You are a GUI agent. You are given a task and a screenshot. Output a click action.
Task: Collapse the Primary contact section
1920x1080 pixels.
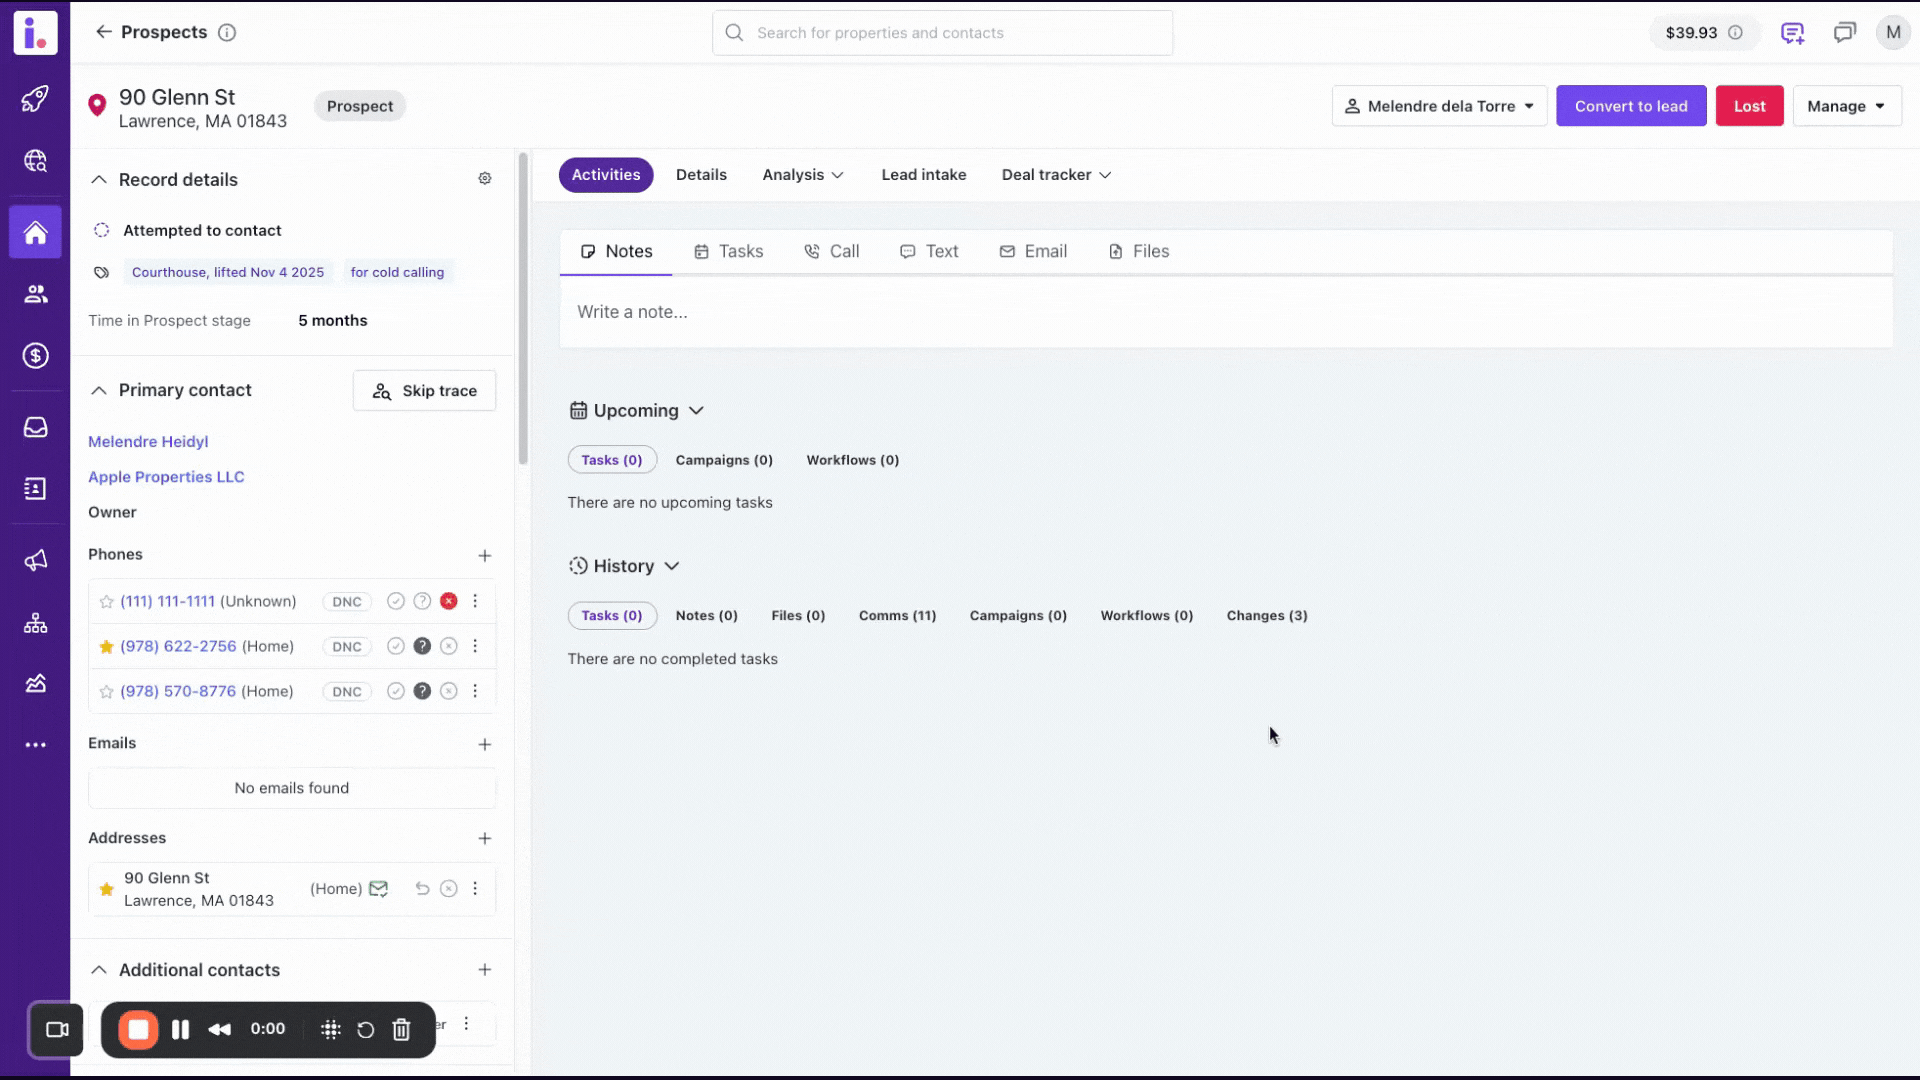[99, 390]
